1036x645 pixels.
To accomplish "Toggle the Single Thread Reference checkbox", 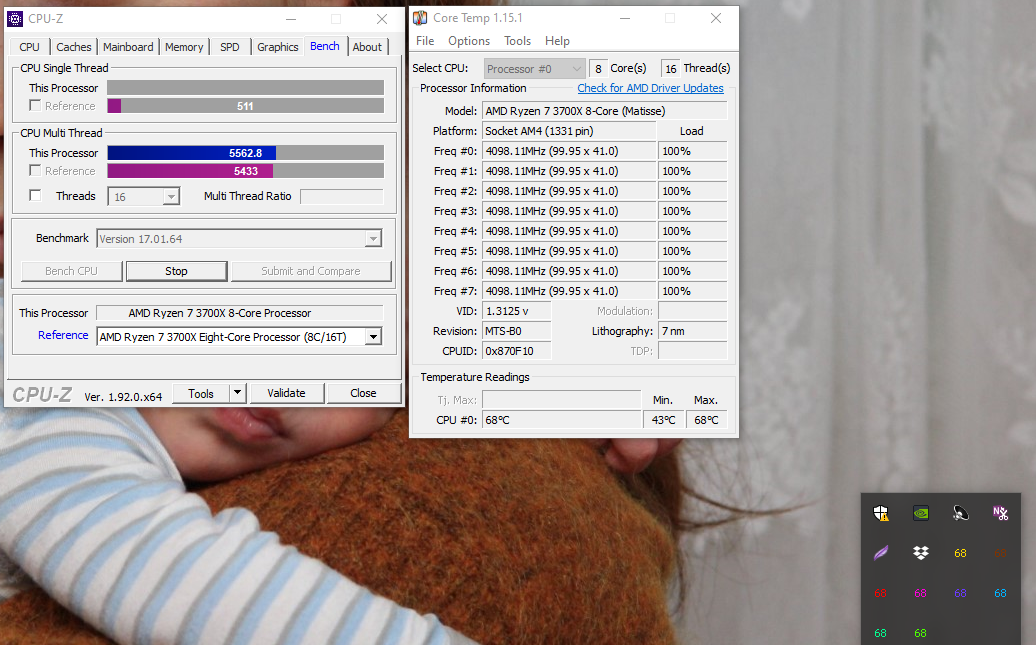I will pos(35,106).
